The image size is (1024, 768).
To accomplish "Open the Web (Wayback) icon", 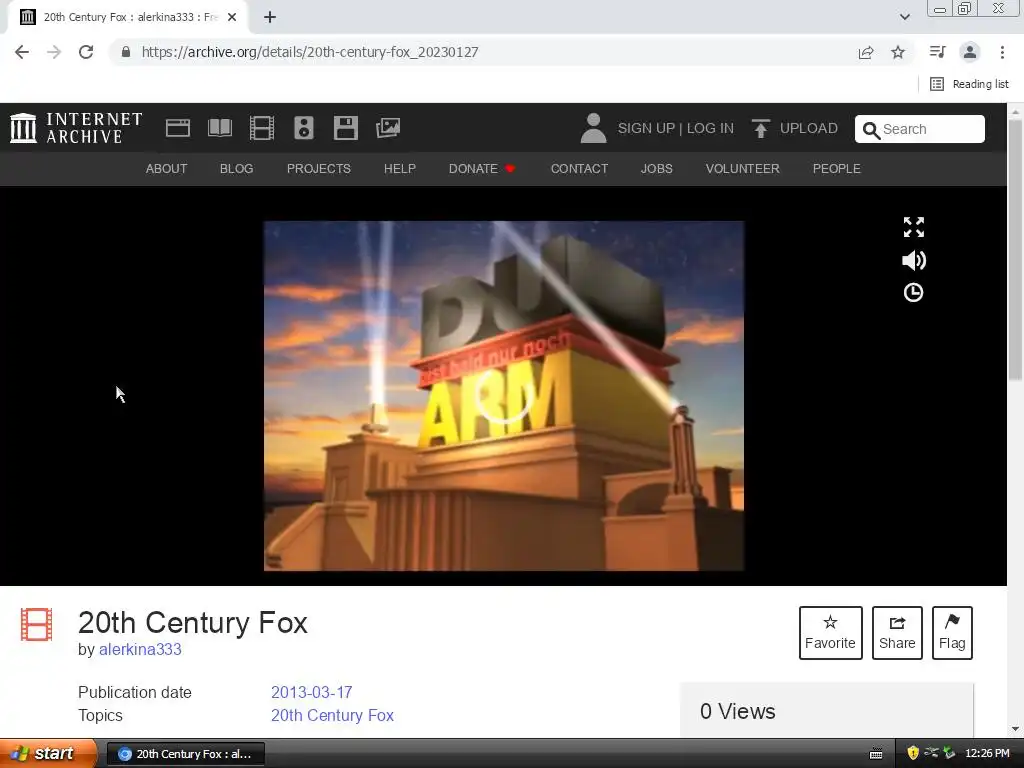I will tap(178, 128).
